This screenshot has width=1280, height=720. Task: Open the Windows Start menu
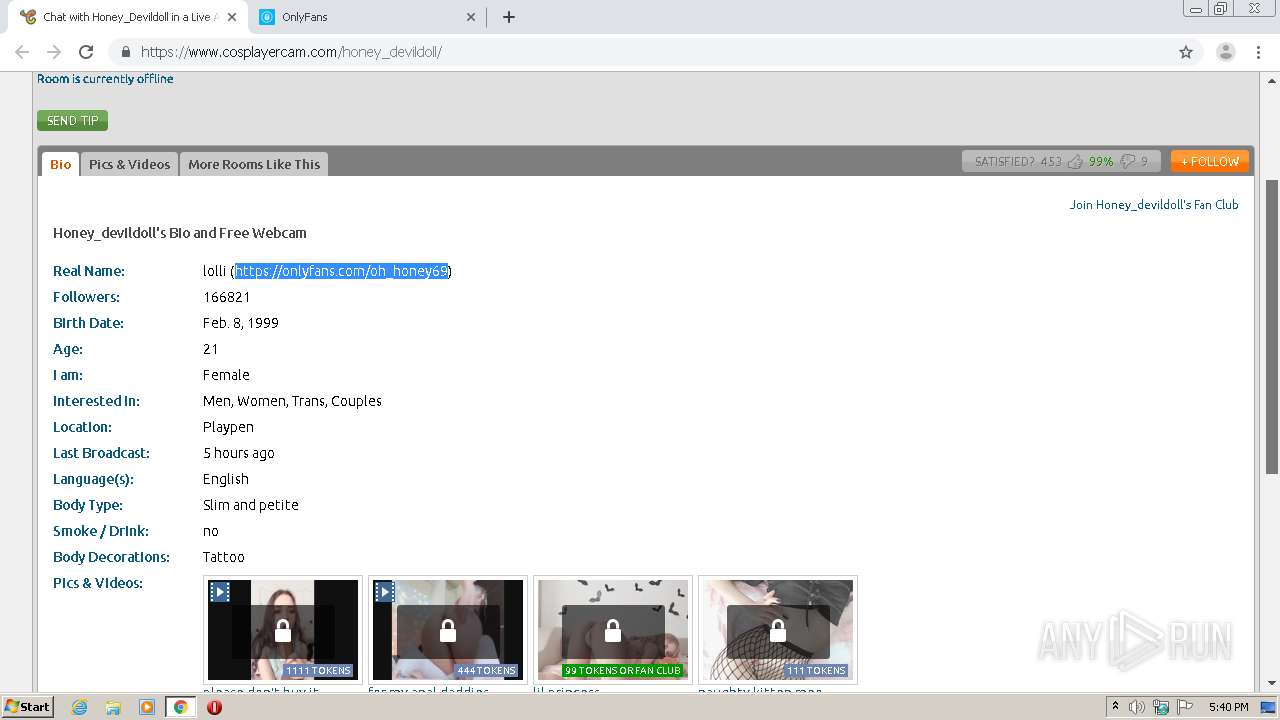click(28, 706)
